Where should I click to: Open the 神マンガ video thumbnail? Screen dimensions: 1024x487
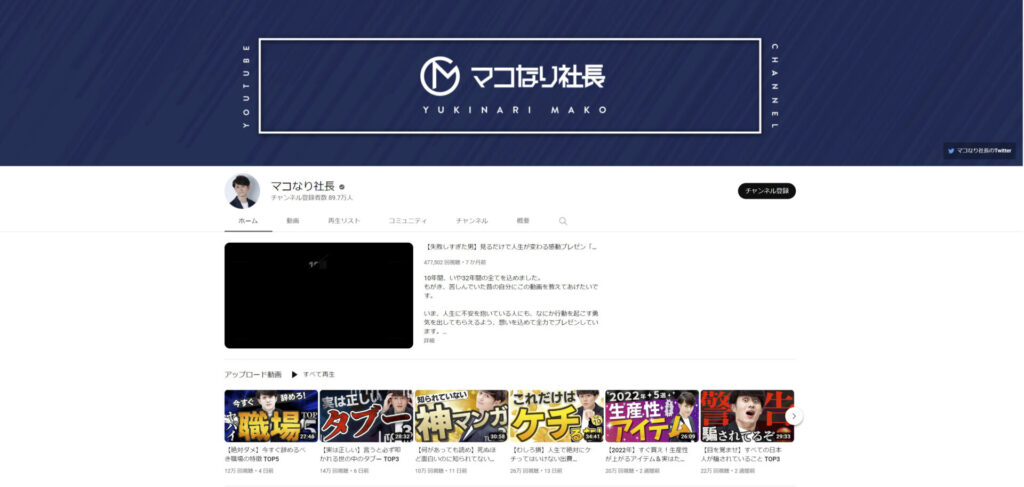tap(461, 416)
